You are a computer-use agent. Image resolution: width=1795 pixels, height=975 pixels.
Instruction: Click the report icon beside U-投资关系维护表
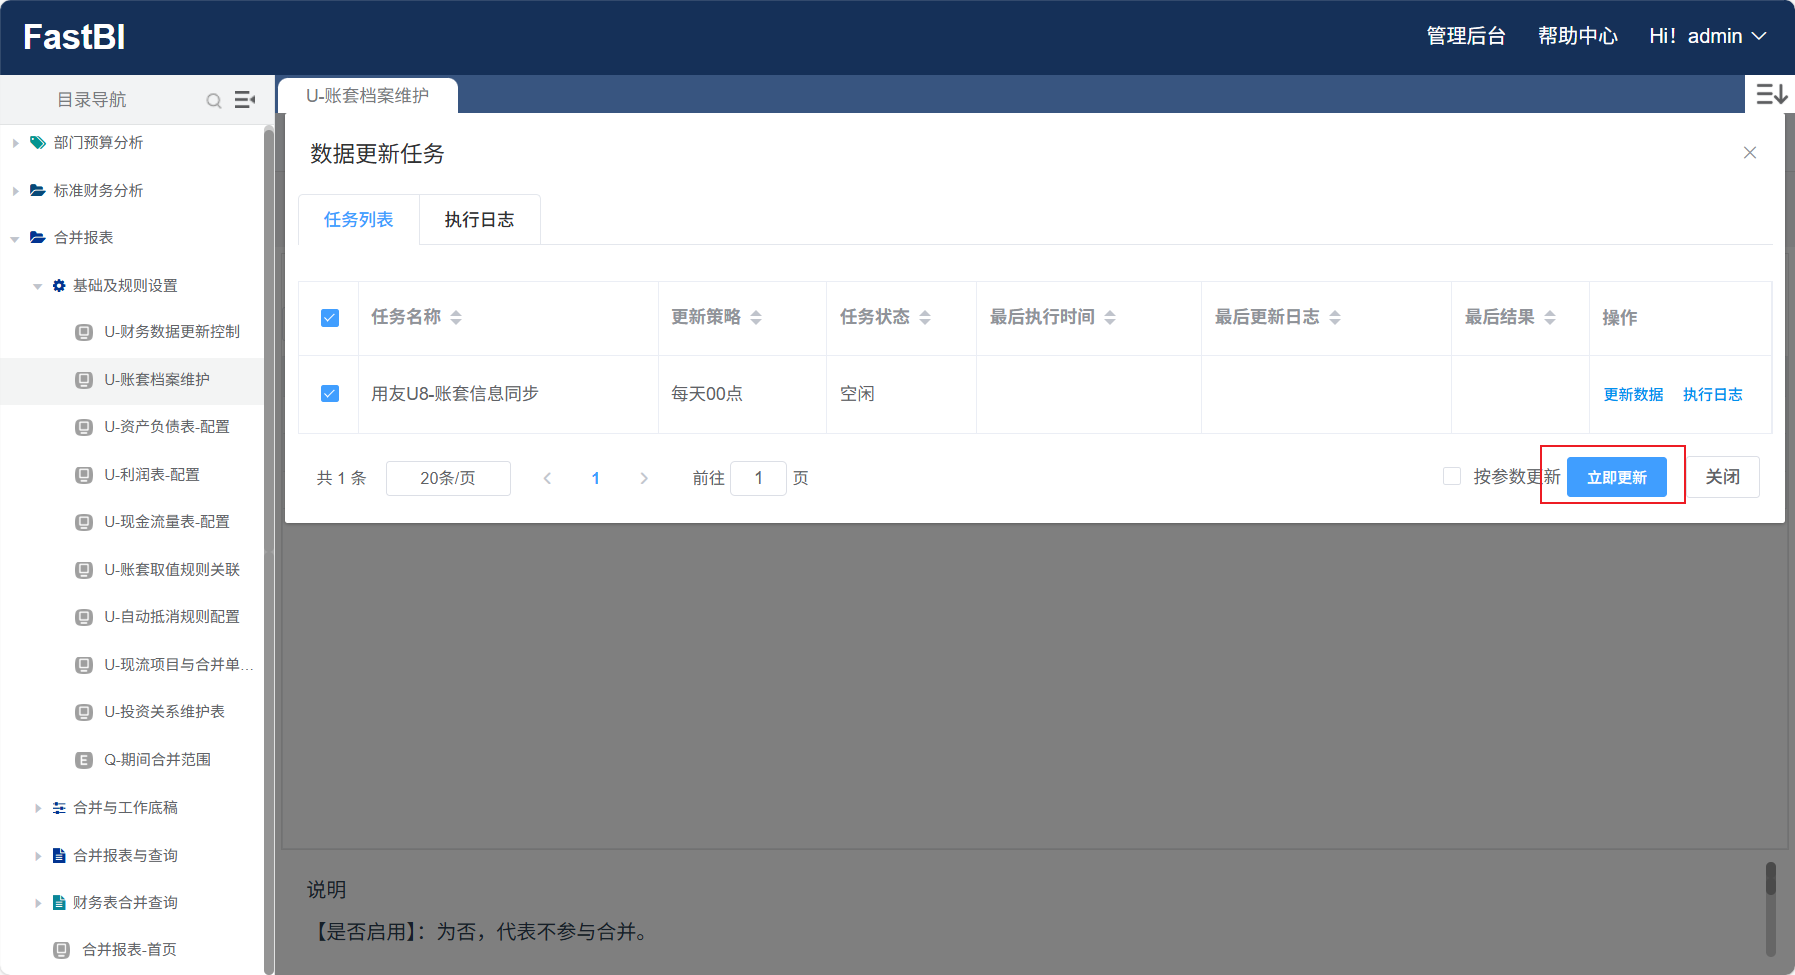[83, 712]
